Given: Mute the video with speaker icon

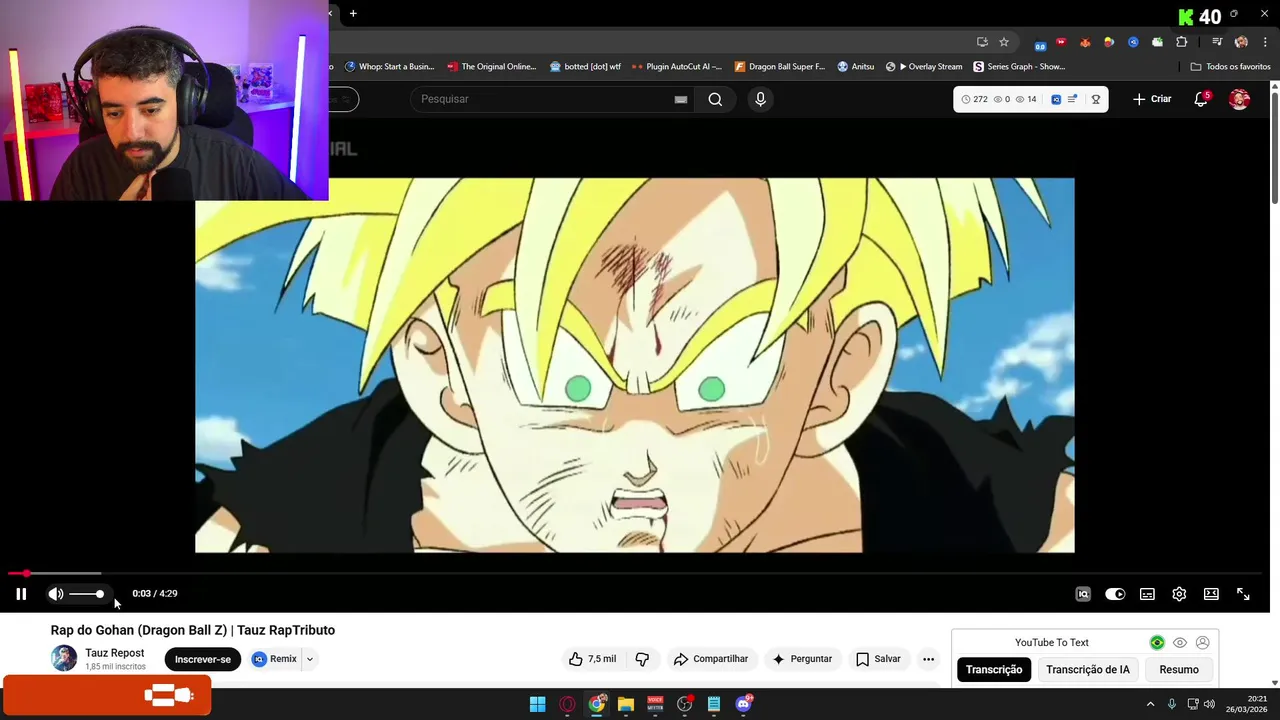Looking at the screenshot, I should coord(56,594).
